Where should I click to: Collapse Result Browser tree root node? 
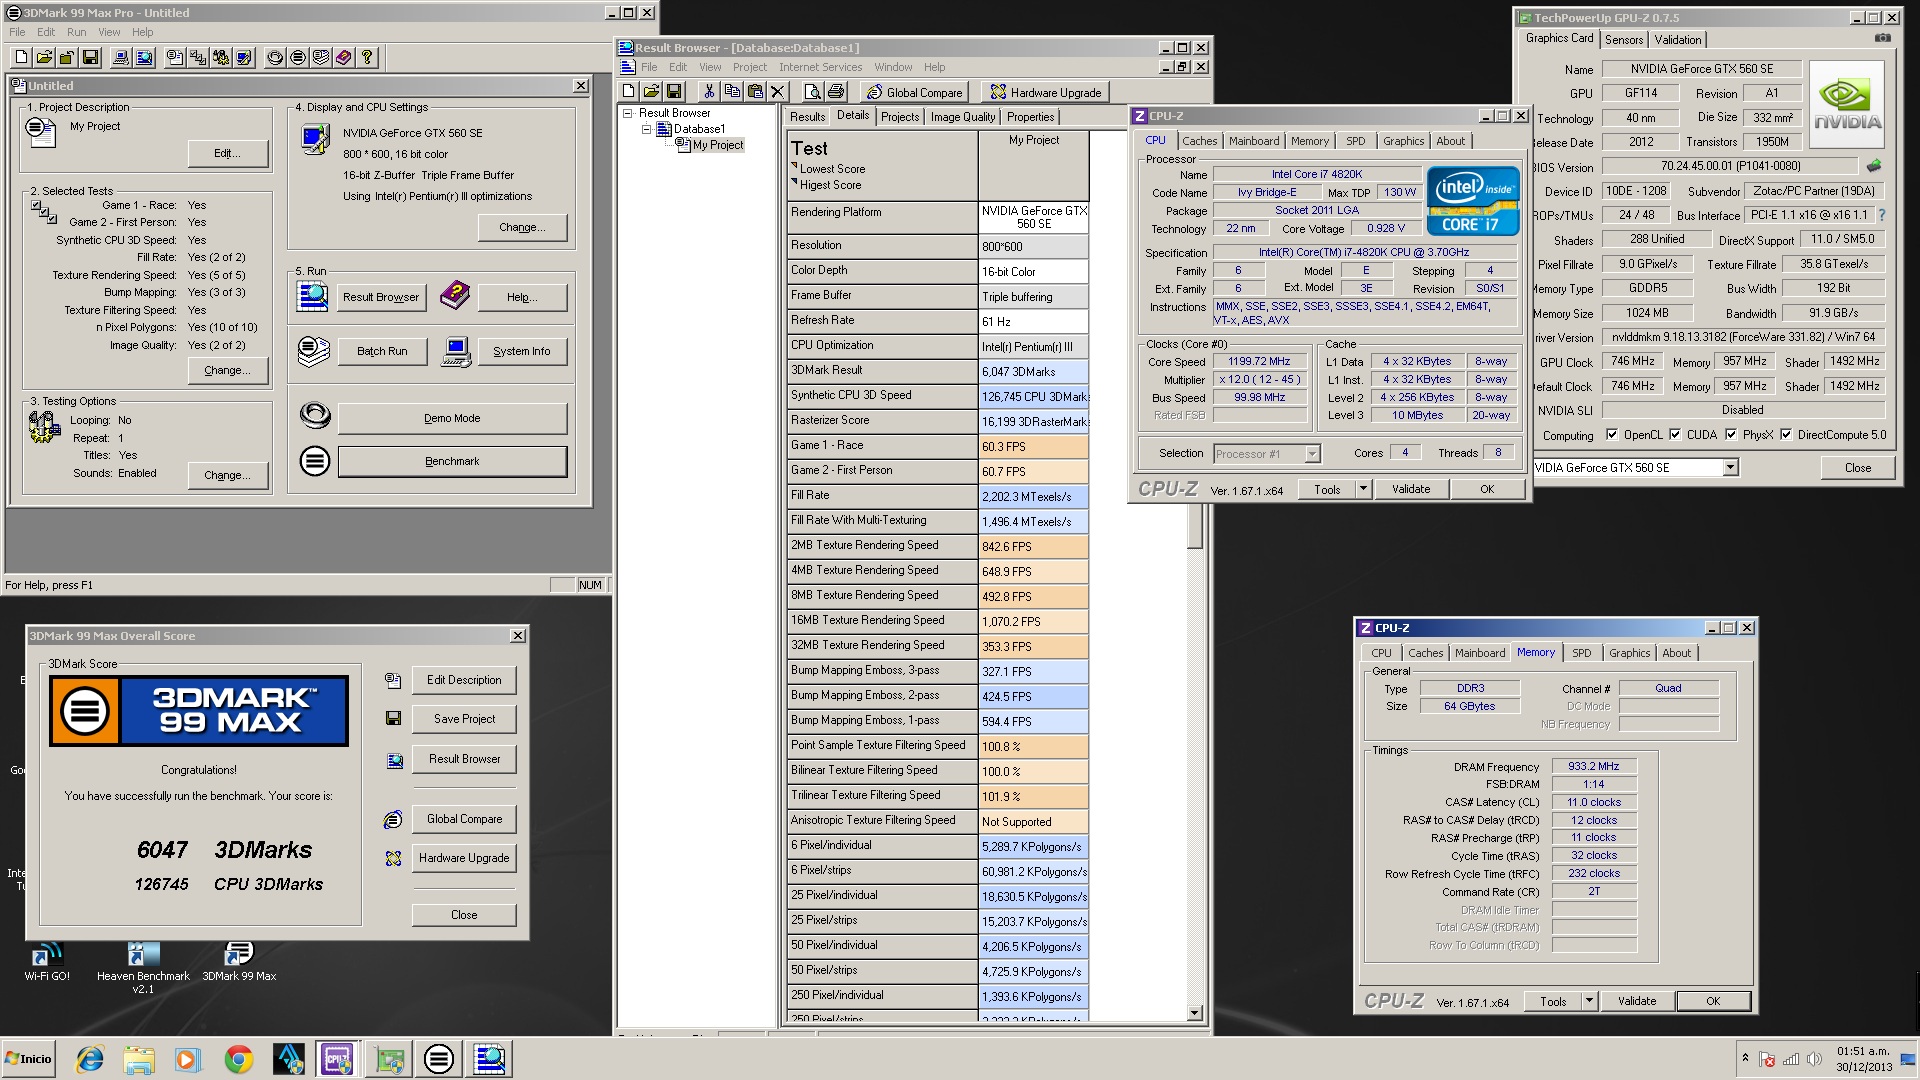coord(628,113)
